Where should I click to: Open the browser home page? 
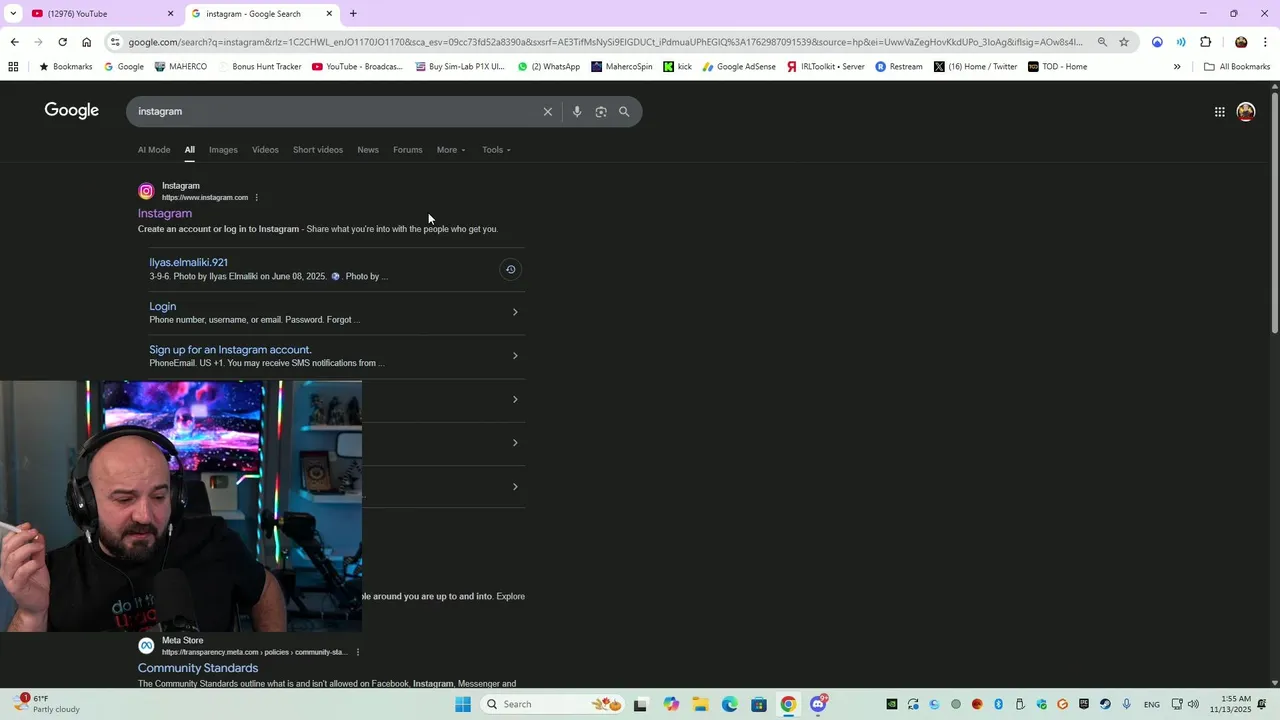87,42
